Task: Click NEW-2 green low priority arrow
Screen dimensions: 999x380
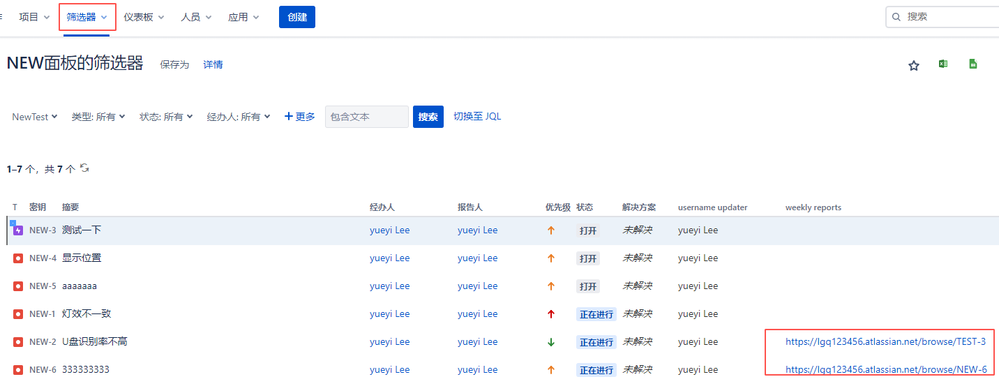Action: pyautogui.click(x=551, y=342)
